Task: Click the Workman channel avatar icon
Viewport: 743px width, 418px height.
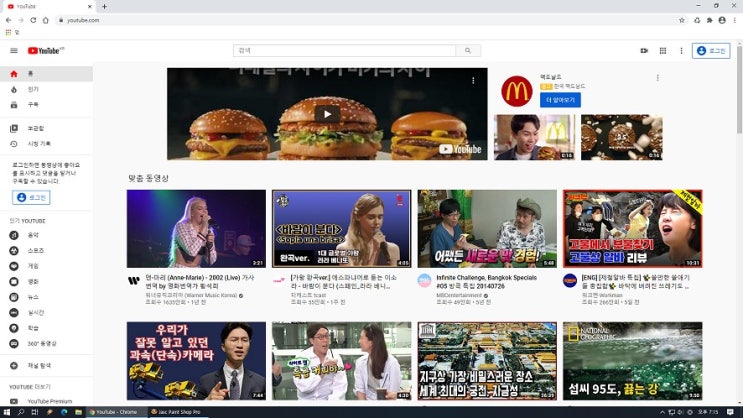Action: [x=570, y=281]
